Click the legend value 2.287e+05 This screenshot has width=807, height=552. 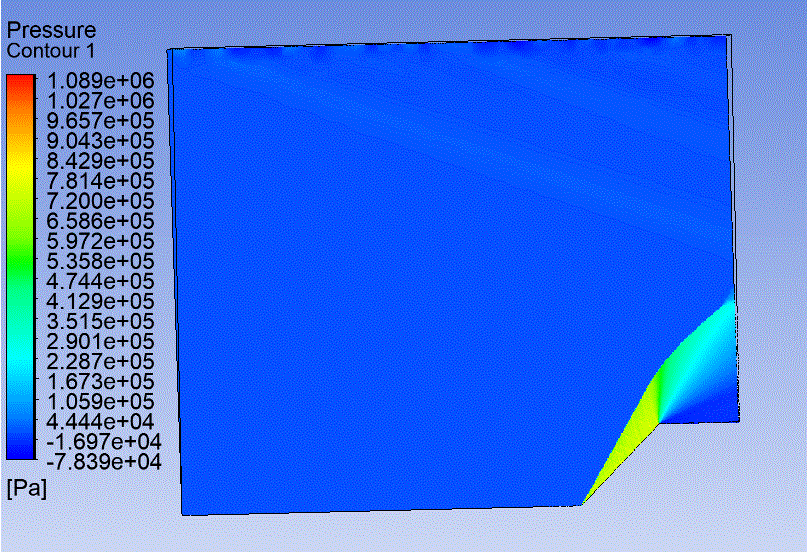100,361
